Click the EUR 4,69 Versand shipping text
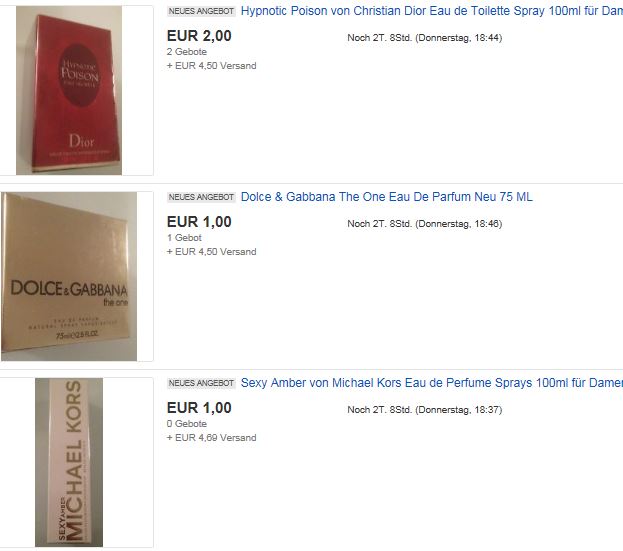Viewport: 623px width, 551px height. 211,437
